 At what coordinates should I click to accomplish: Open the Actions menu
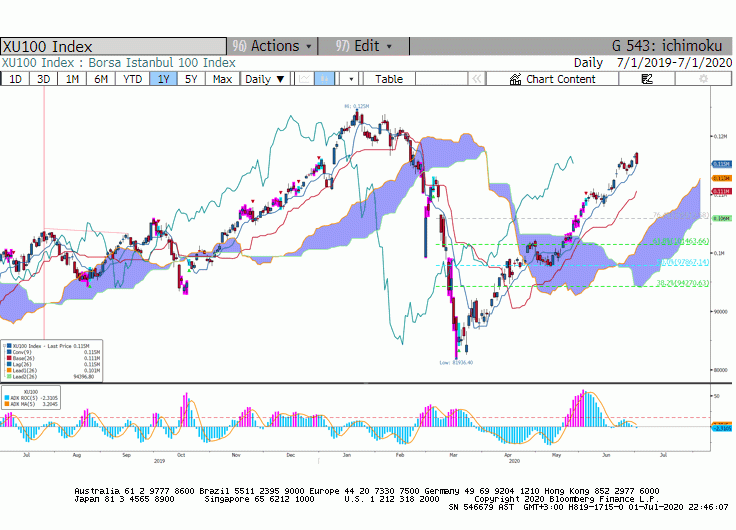pos(272,46)
